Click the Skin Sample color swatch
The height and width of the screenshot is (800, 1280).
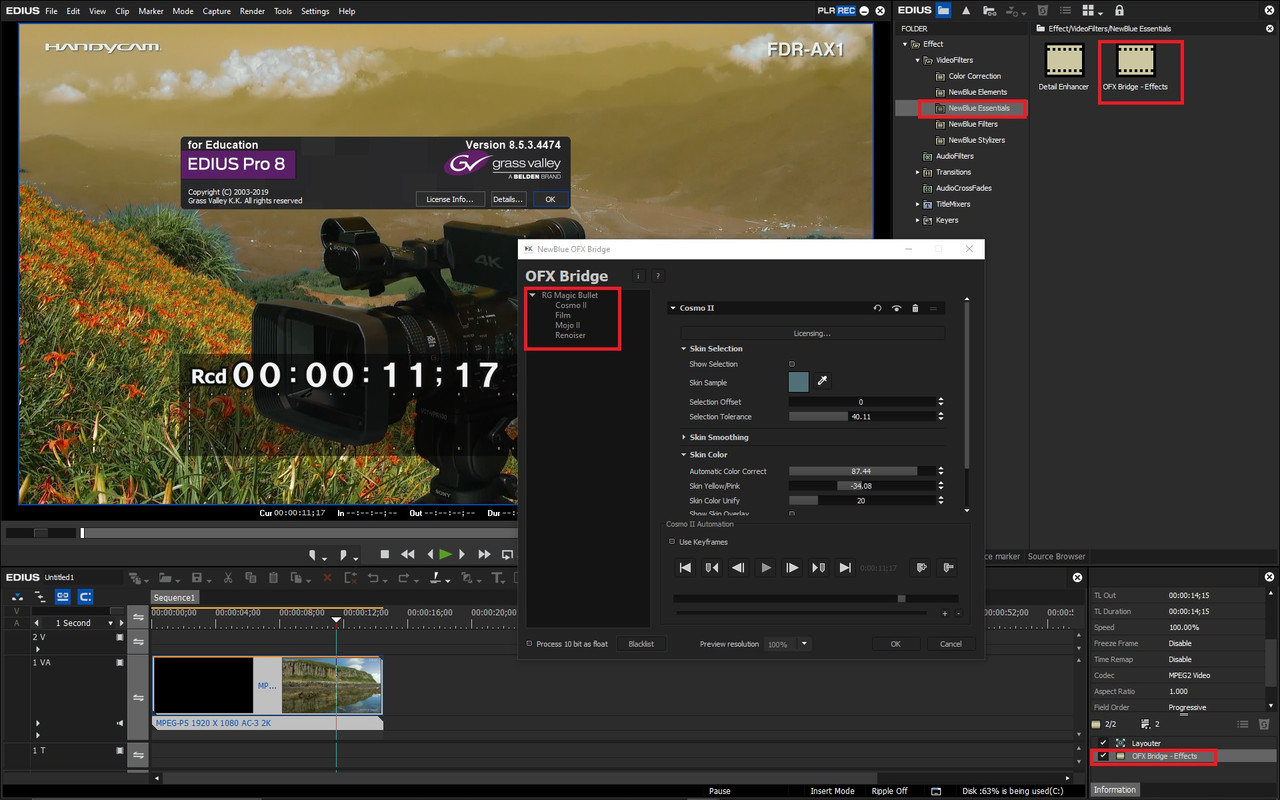pos(799,381)
